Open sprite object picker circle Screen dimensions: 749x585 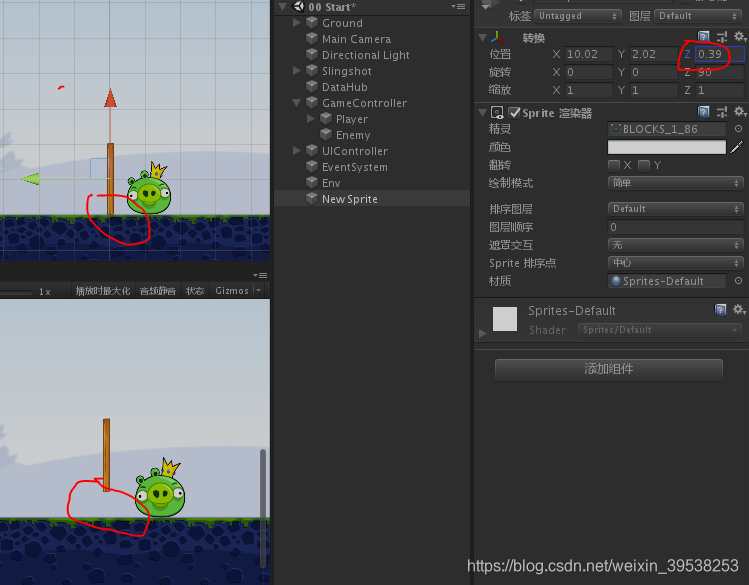point(738,129)
